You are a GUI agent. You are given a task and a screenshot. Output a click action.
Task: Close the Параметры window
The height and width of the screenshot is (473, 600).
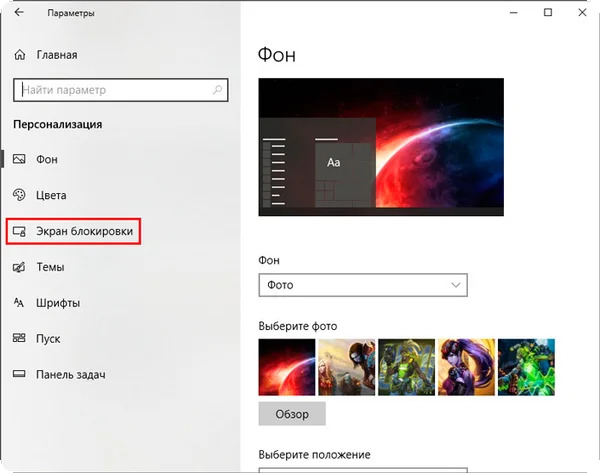coord(582,13)
